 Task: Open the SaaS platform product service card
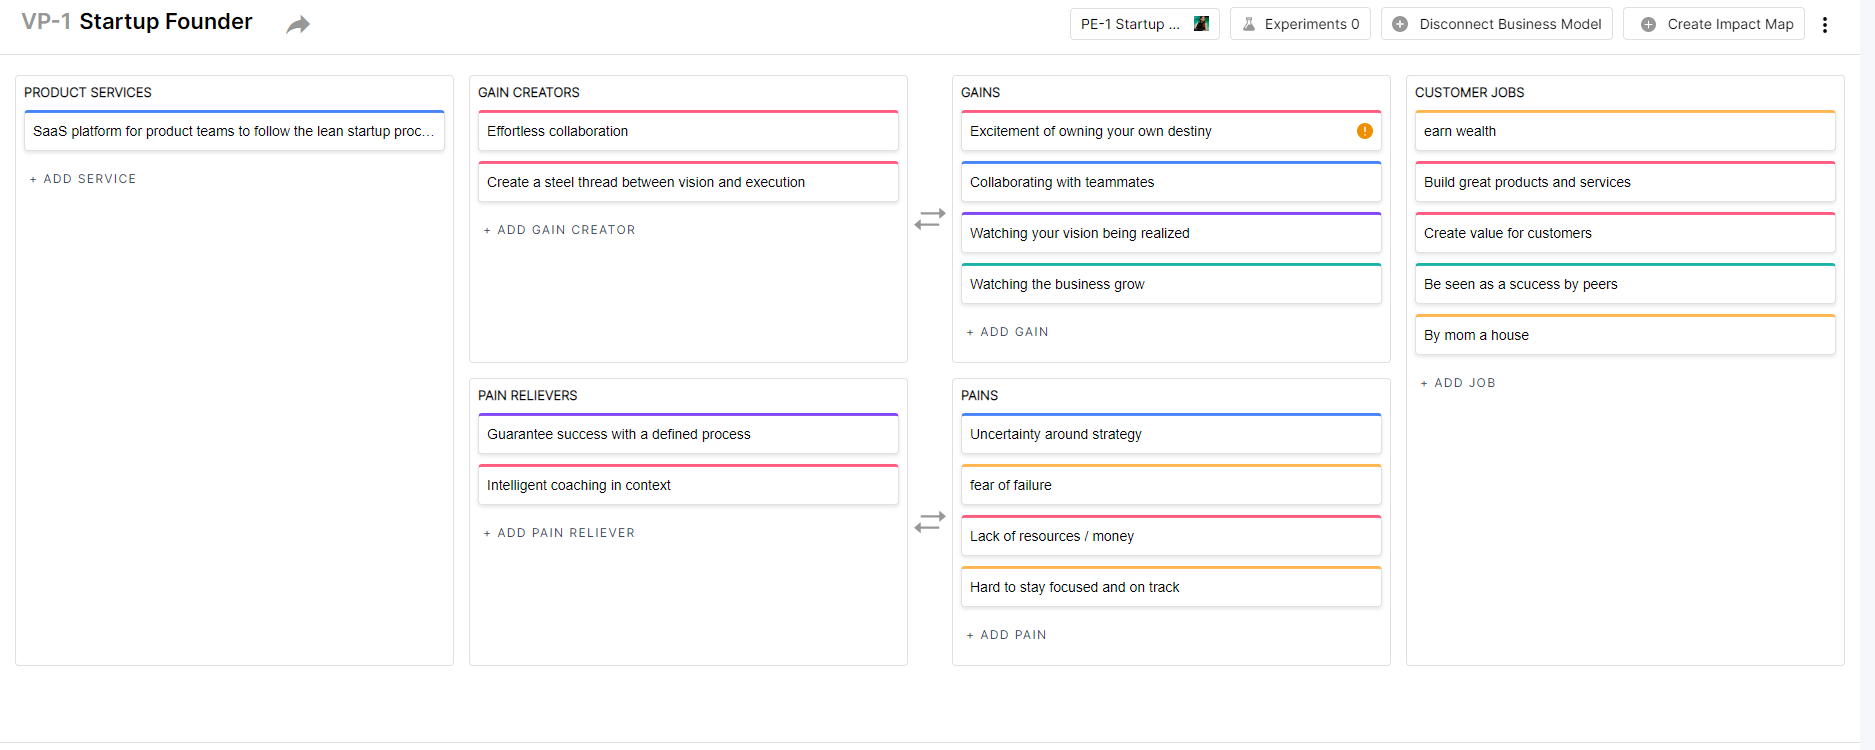click(x=234, y=131)
